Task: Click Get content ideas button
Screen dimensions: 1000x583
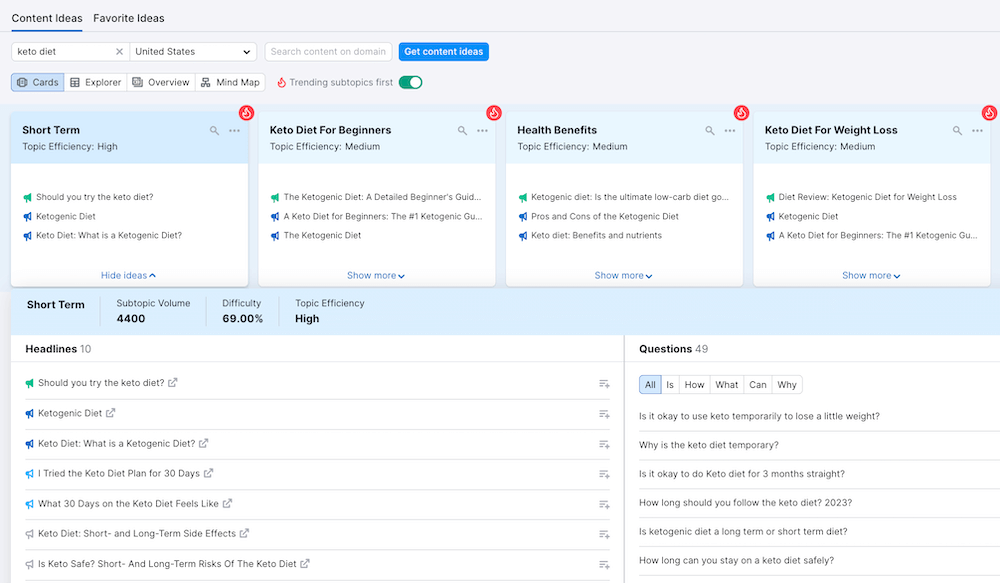Action: (x=443, y=52)
